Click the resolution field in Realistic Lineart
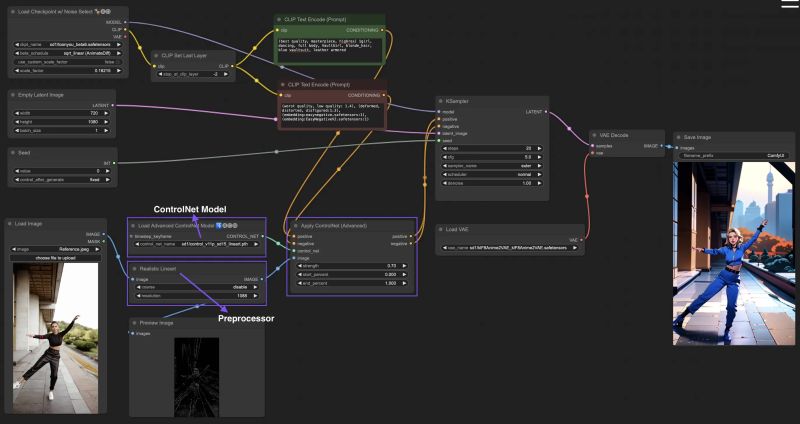The width and height of the screenshot is (800, 424). pyautogui.click(x=197, y=296)
